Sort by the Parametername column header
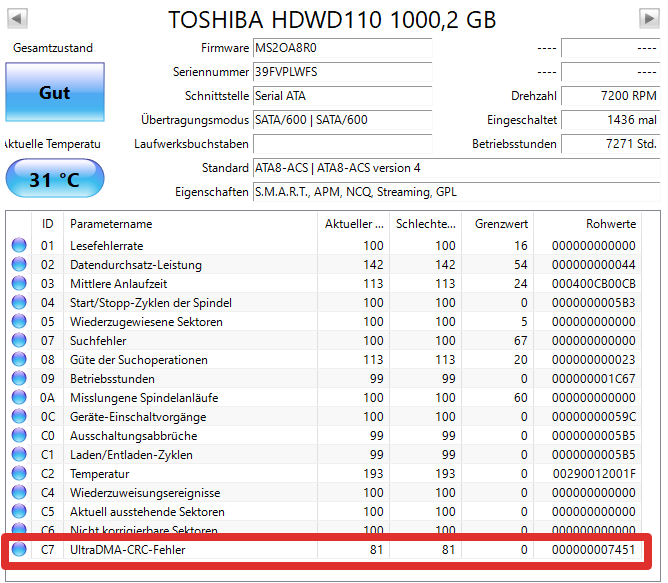The height and width of the screenshot is (583, 668). tap(190, 224)
